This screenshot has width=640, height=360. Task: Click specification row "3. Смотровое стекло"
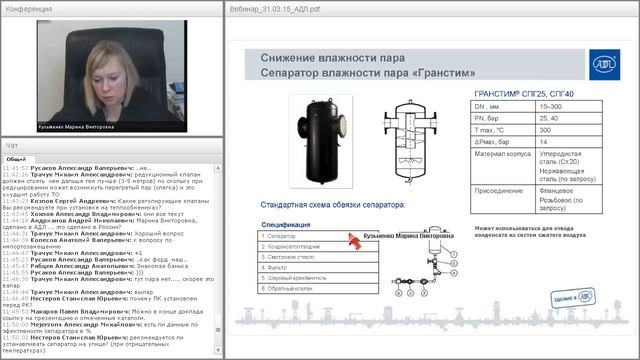coord(318,257)
